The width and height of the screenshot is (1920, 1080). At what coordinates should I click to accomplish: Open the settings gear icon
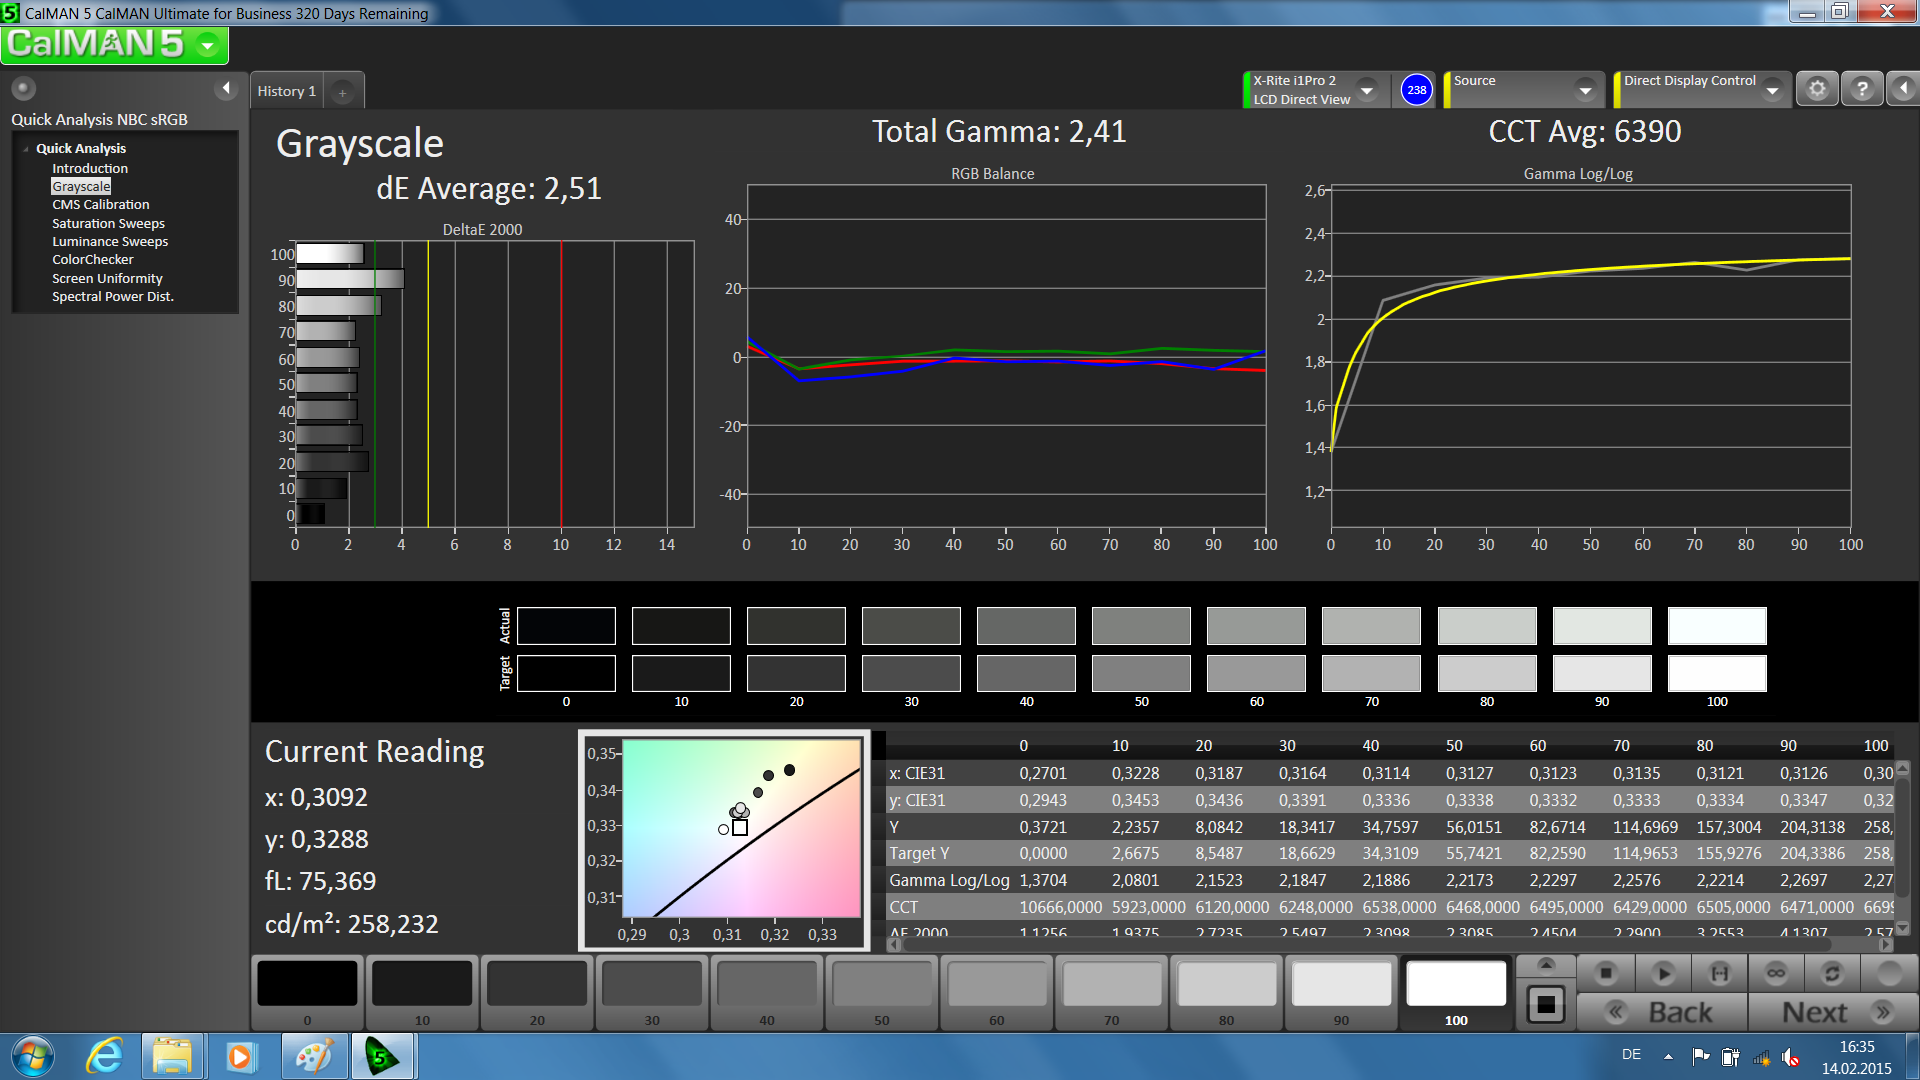click(x=1817, y=89)
